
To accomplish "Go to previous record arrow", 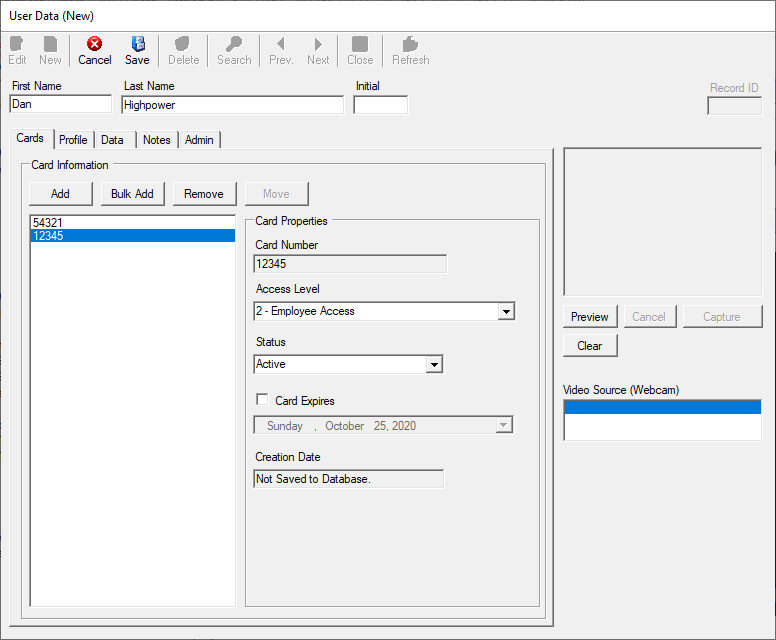I will click(281, 50).
